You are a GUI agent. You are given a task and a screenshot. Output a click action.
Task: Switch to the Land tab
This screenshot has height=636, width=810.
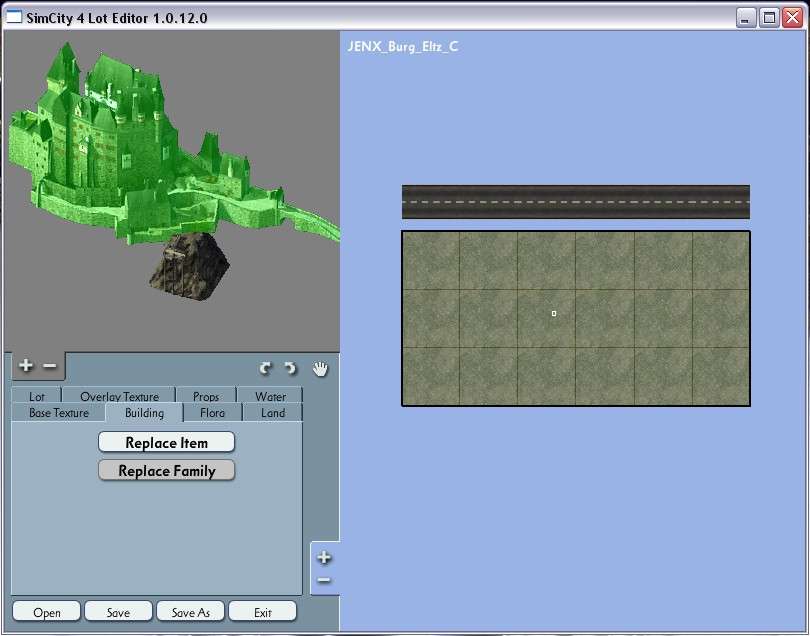click(x=273, y=413)
